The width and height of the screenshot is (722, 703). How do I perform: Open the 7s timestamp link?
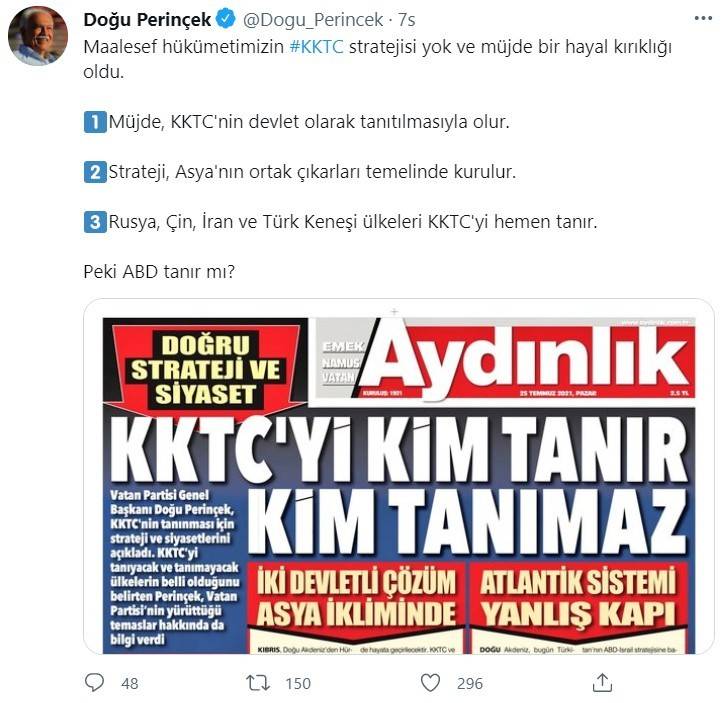(x=407, y=20)
